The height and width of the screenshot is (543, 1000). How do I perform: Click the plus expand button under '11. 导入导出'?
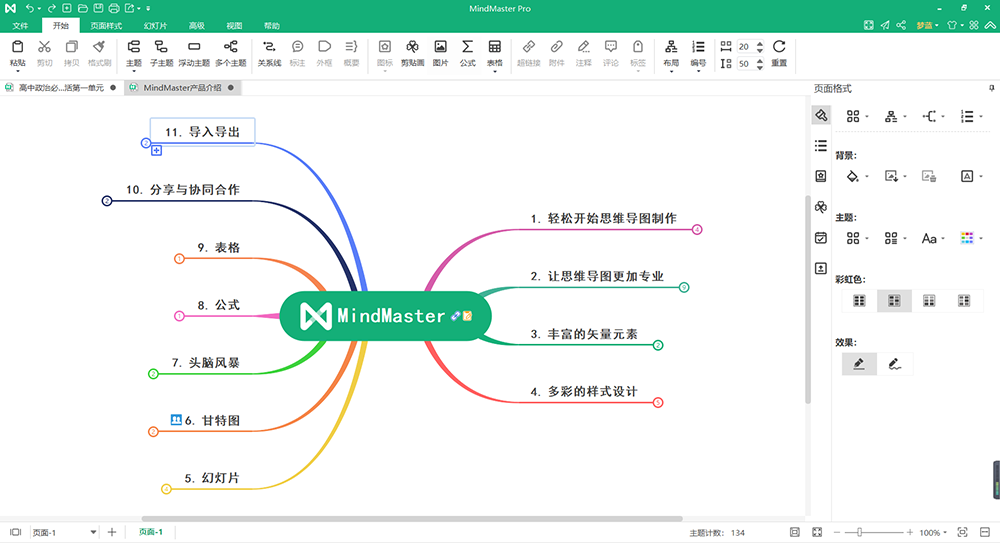click(156, 151)
